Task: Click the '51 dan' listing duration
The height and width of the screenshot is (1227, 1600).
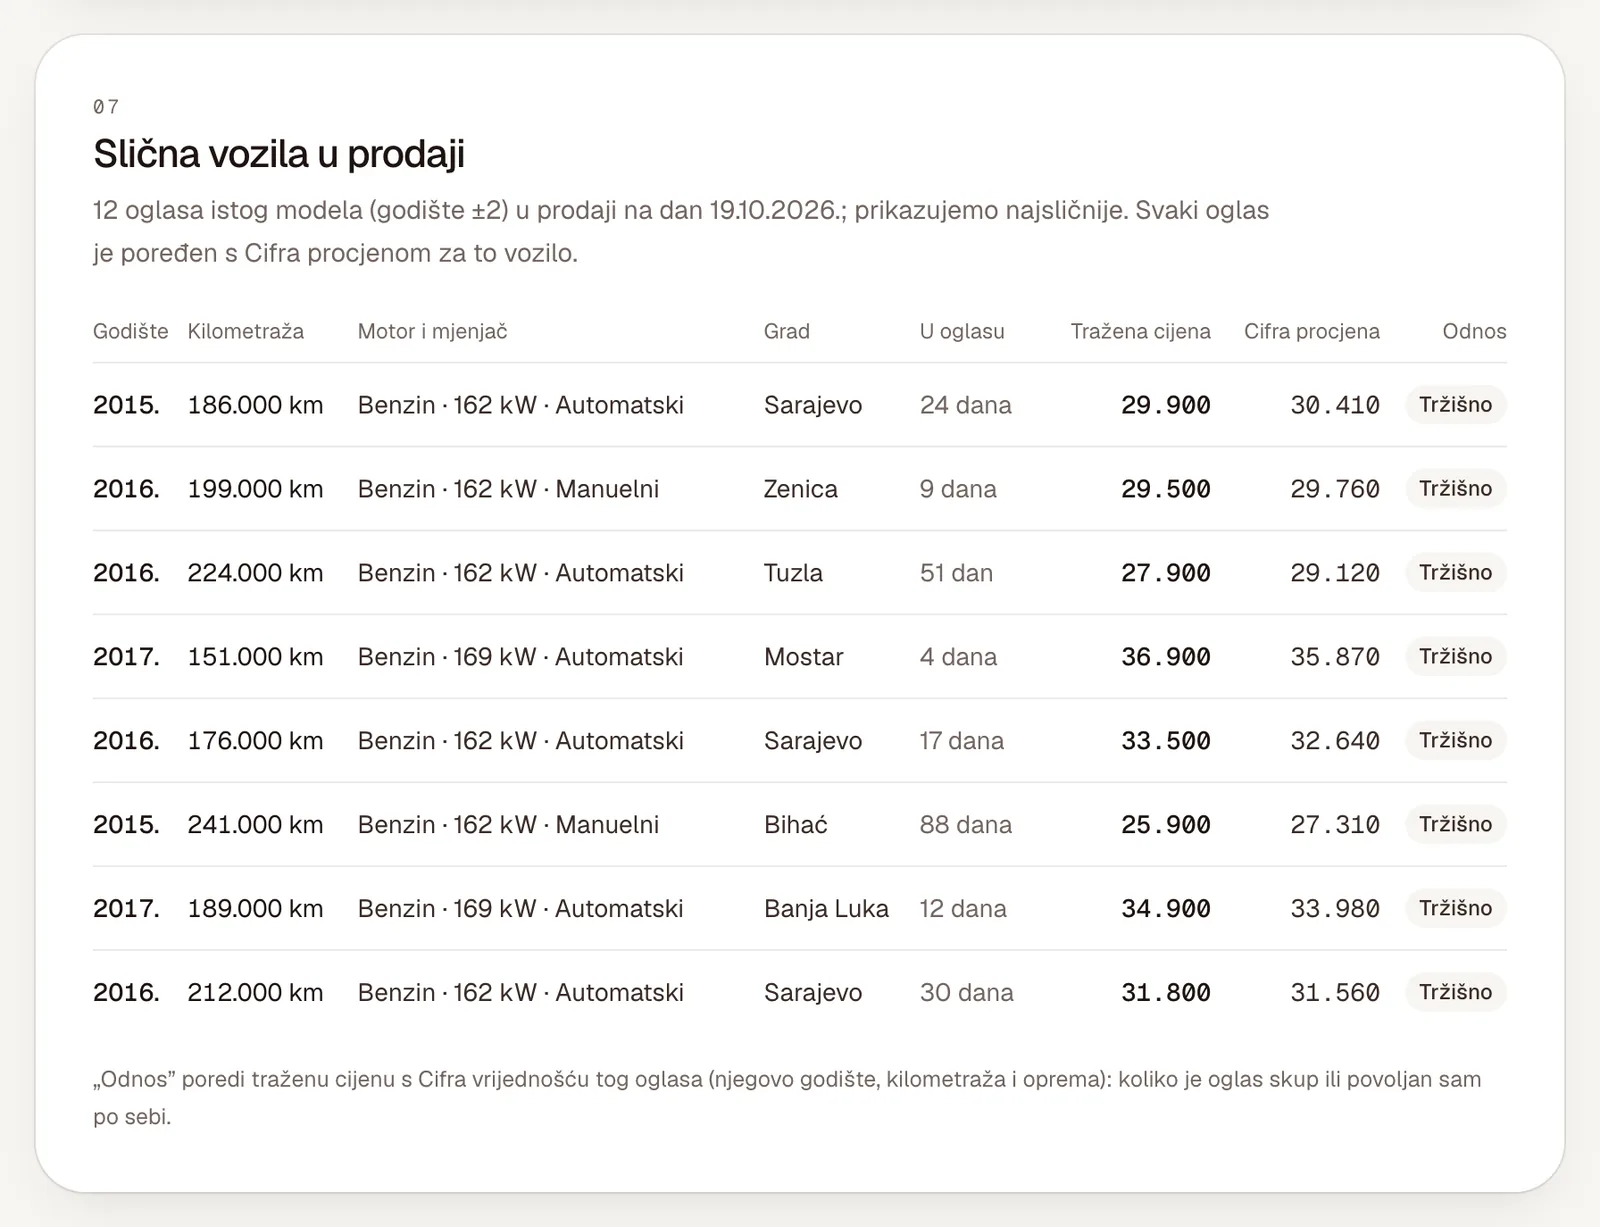Action: (x=957, y=573)
